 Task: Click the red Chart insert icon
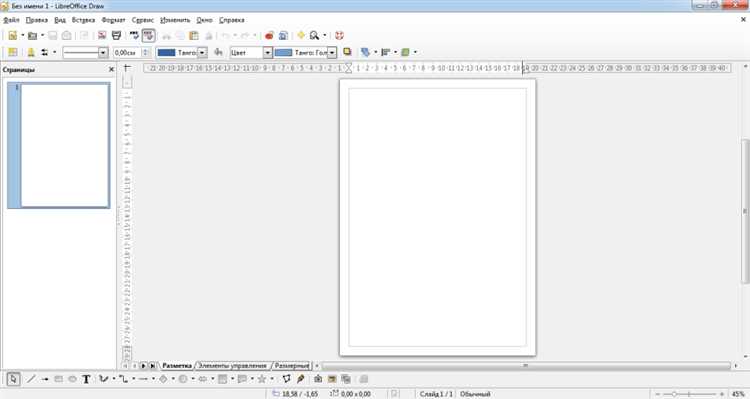269,35
